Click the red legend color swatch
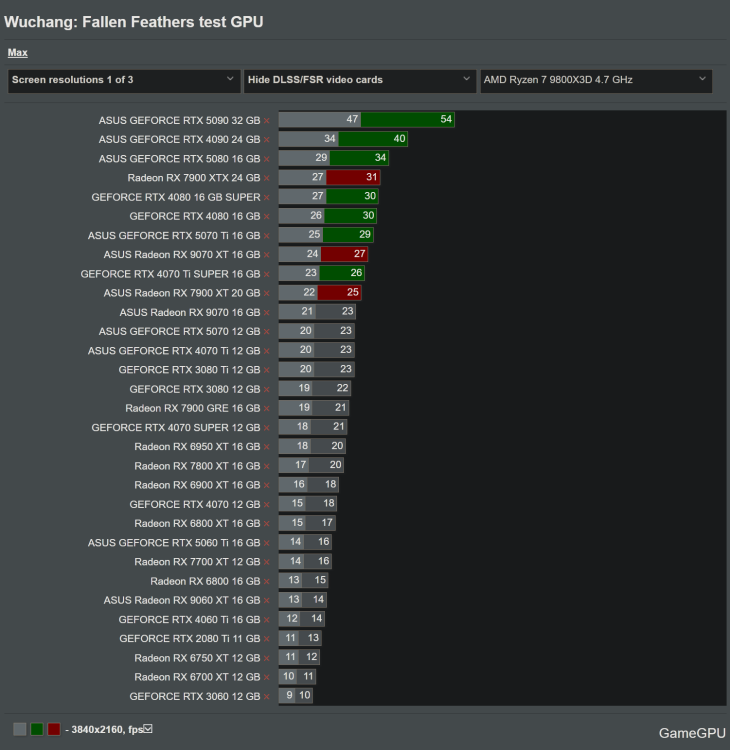This screenshot has height=750, width=730. click(54, 729)
